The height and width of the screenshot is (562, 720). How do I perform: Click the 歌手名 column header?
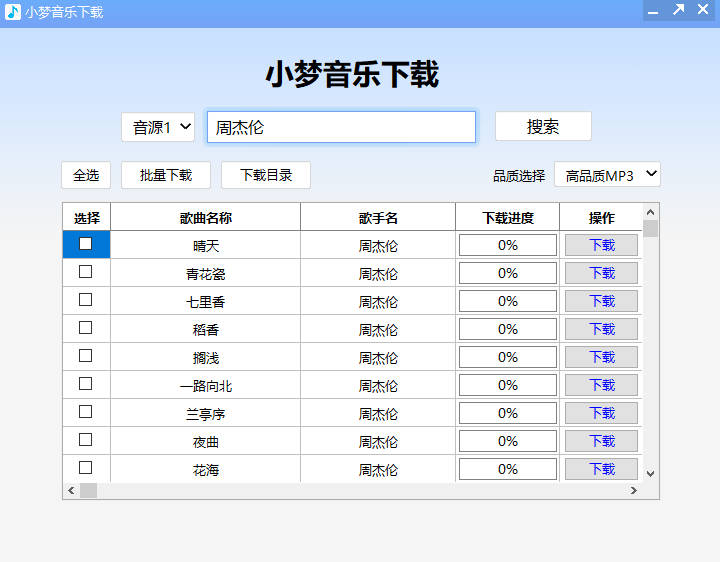click(x=378, y=217)
